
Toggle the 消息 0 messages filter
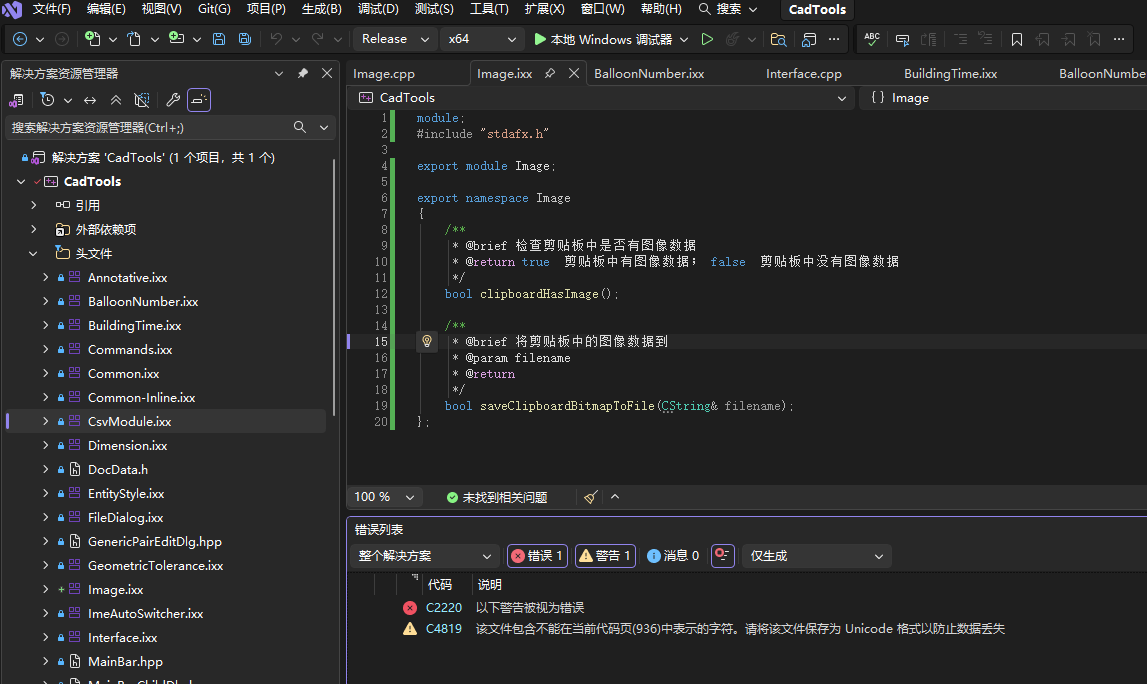coord(673,556)
